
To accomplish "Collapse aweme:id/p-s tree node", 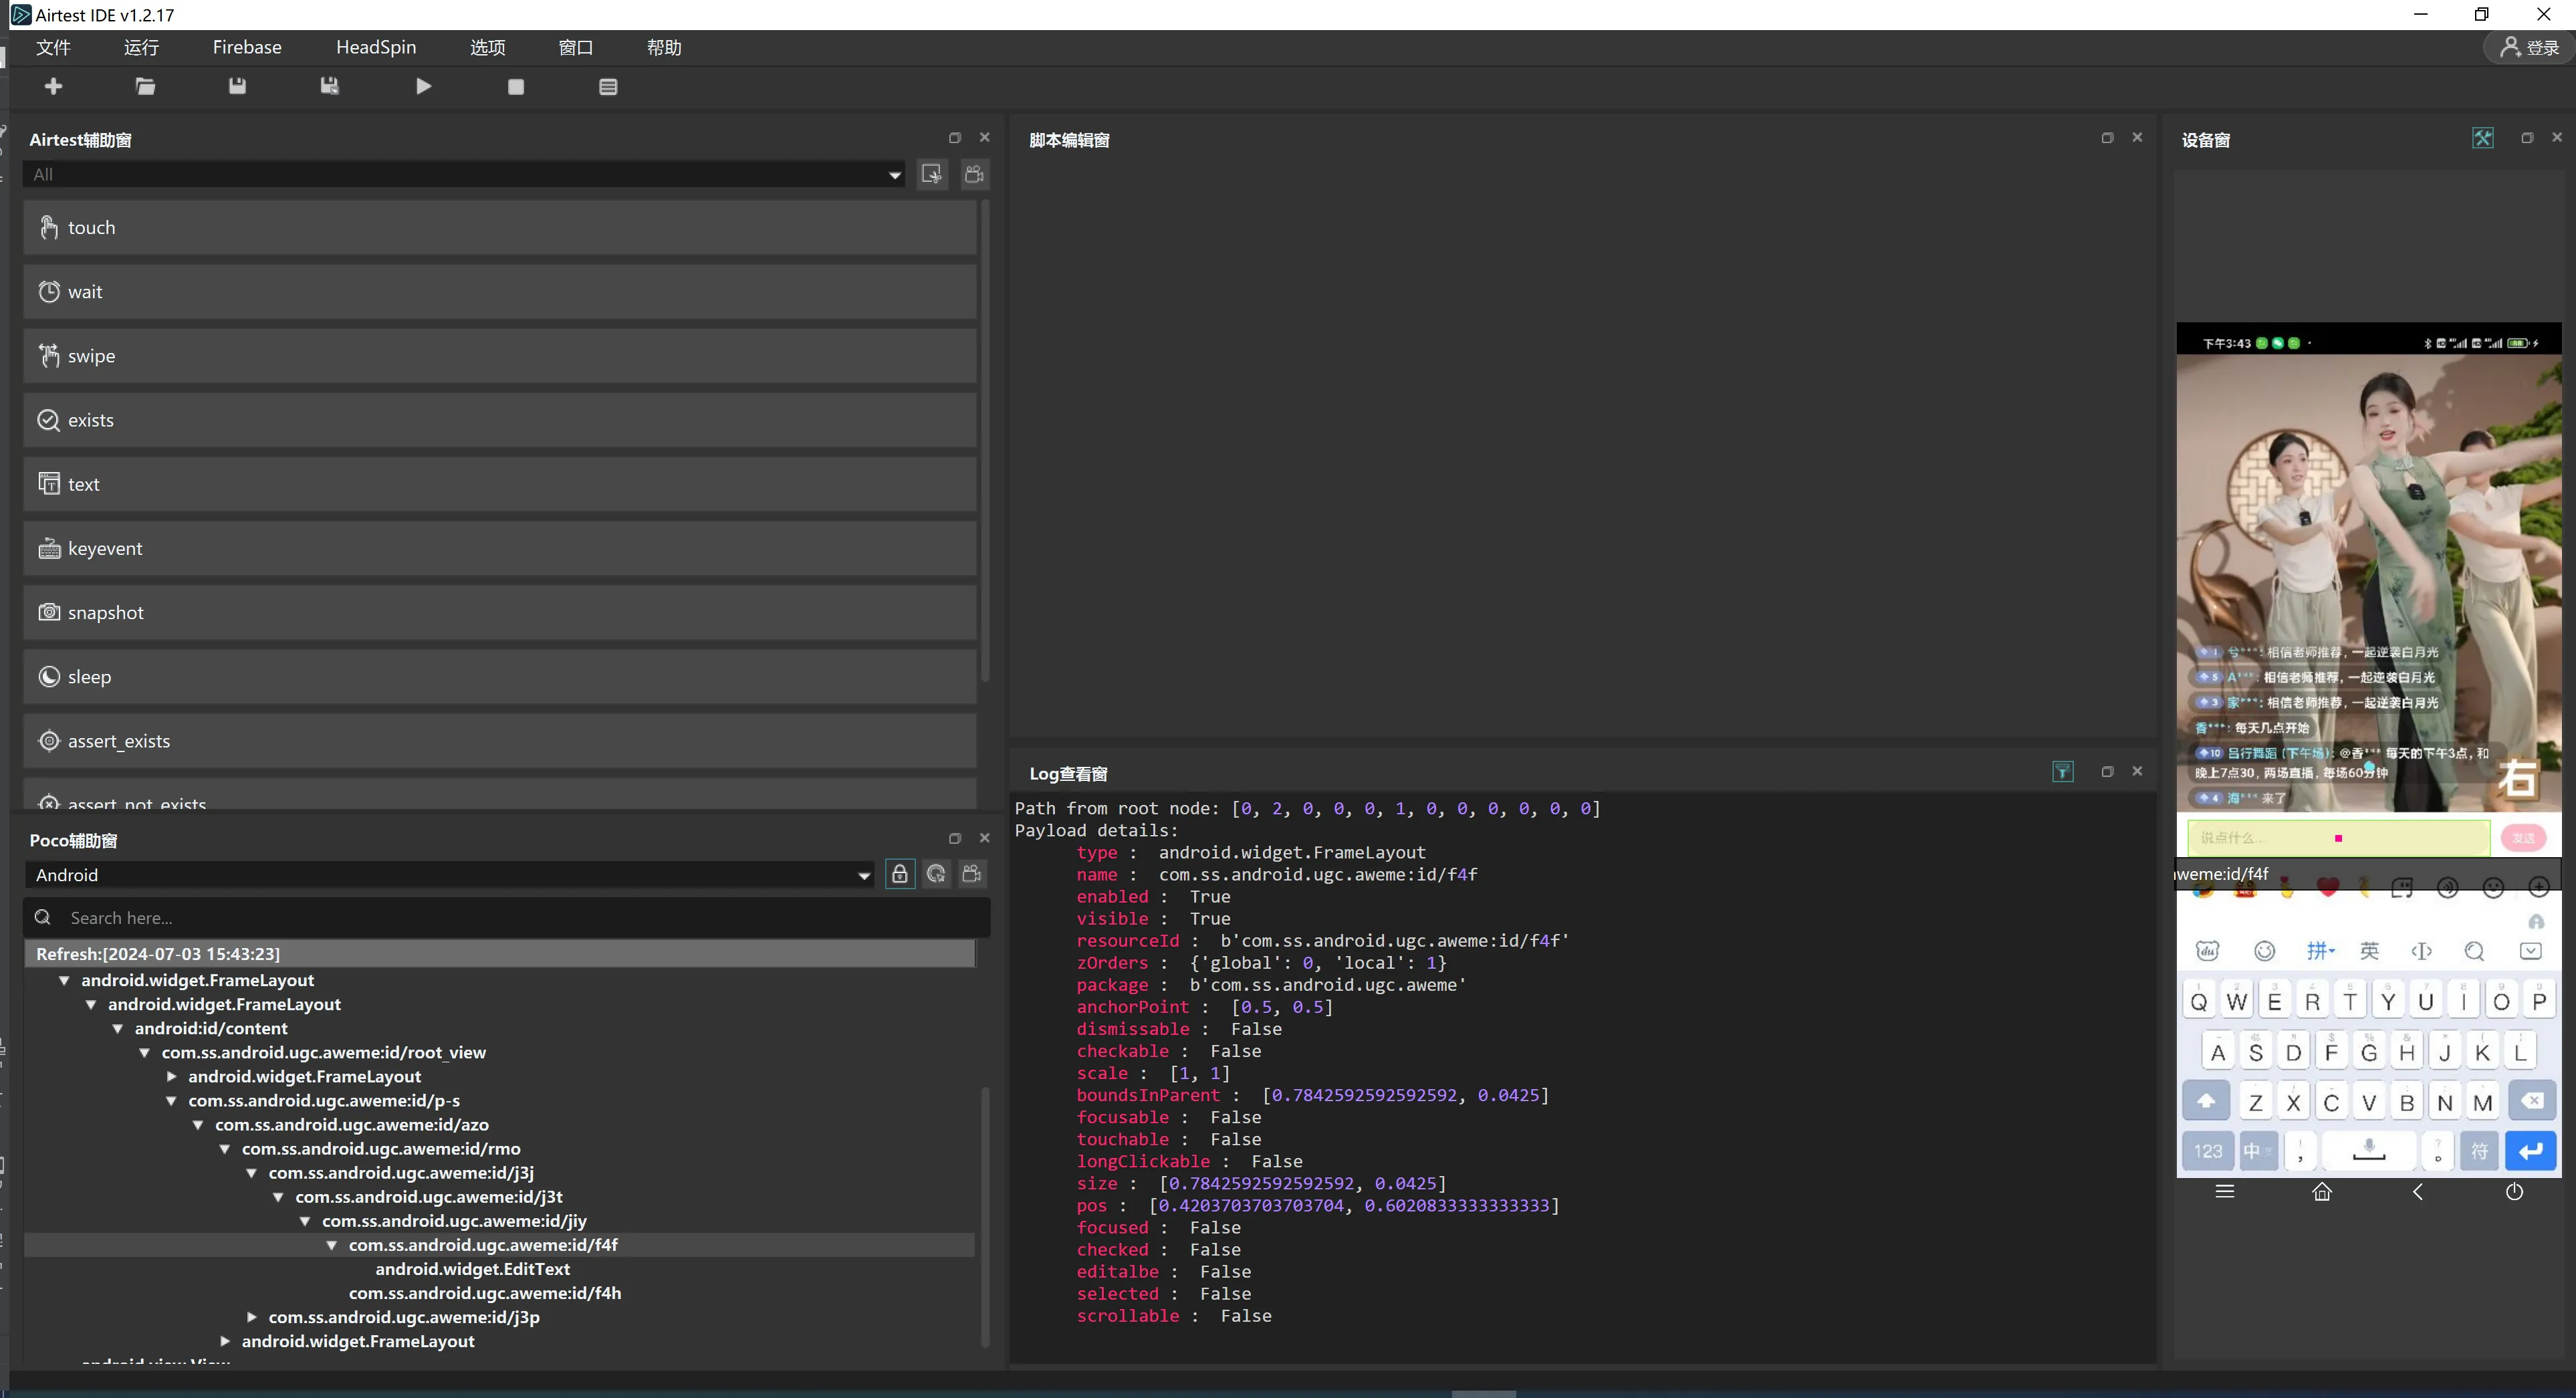I will [172, 1100].
